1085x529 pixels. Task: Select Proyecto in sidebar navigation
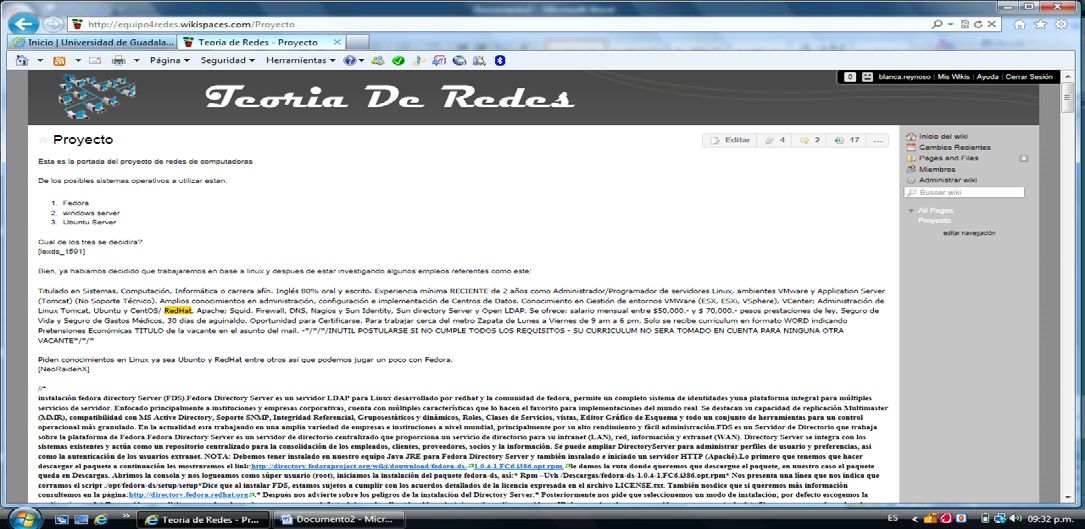pyautogui.click(x=934, y=220)
